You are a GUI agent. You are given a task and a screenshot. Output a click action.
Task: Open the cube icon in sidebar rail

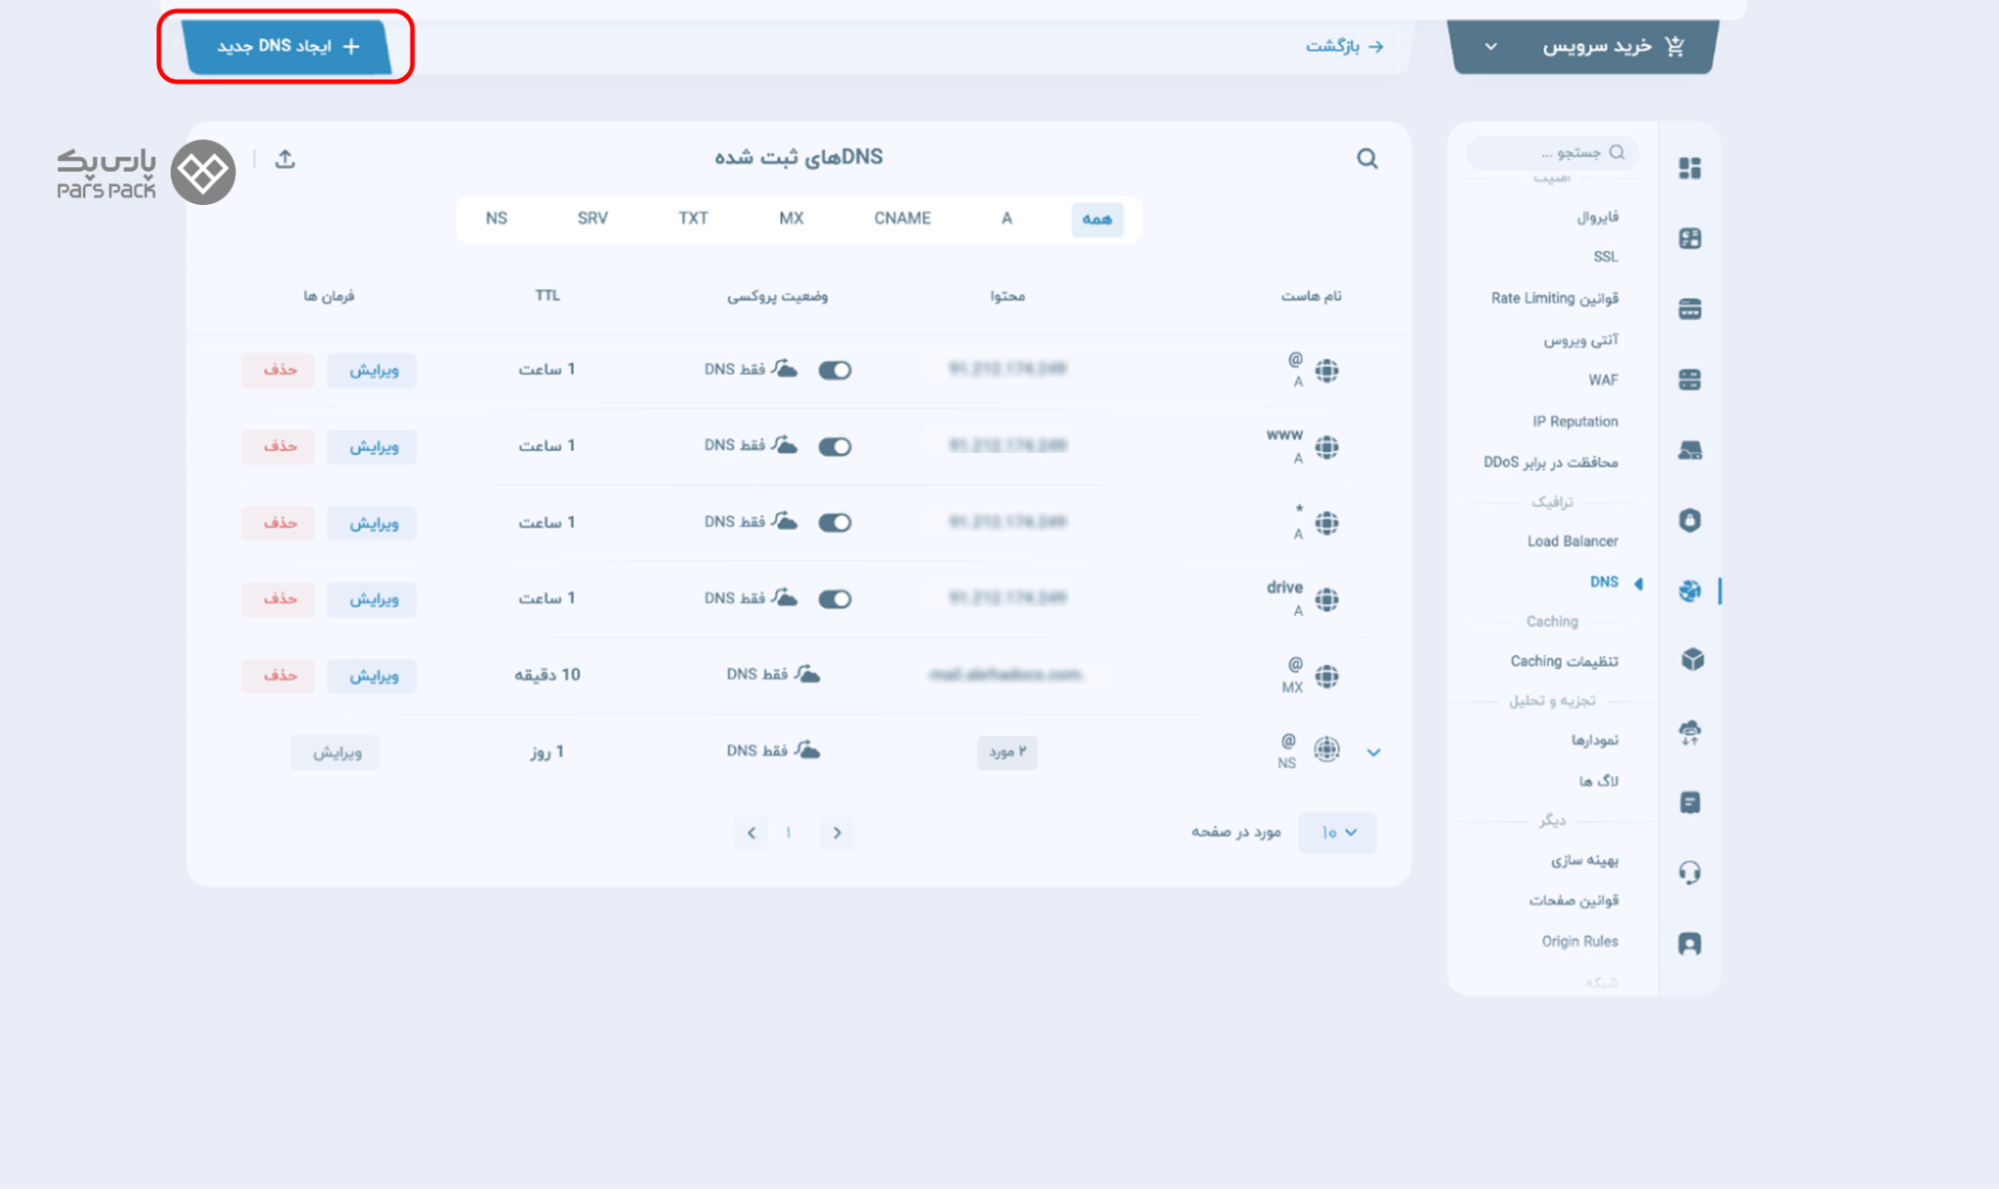click(1691, 660)
